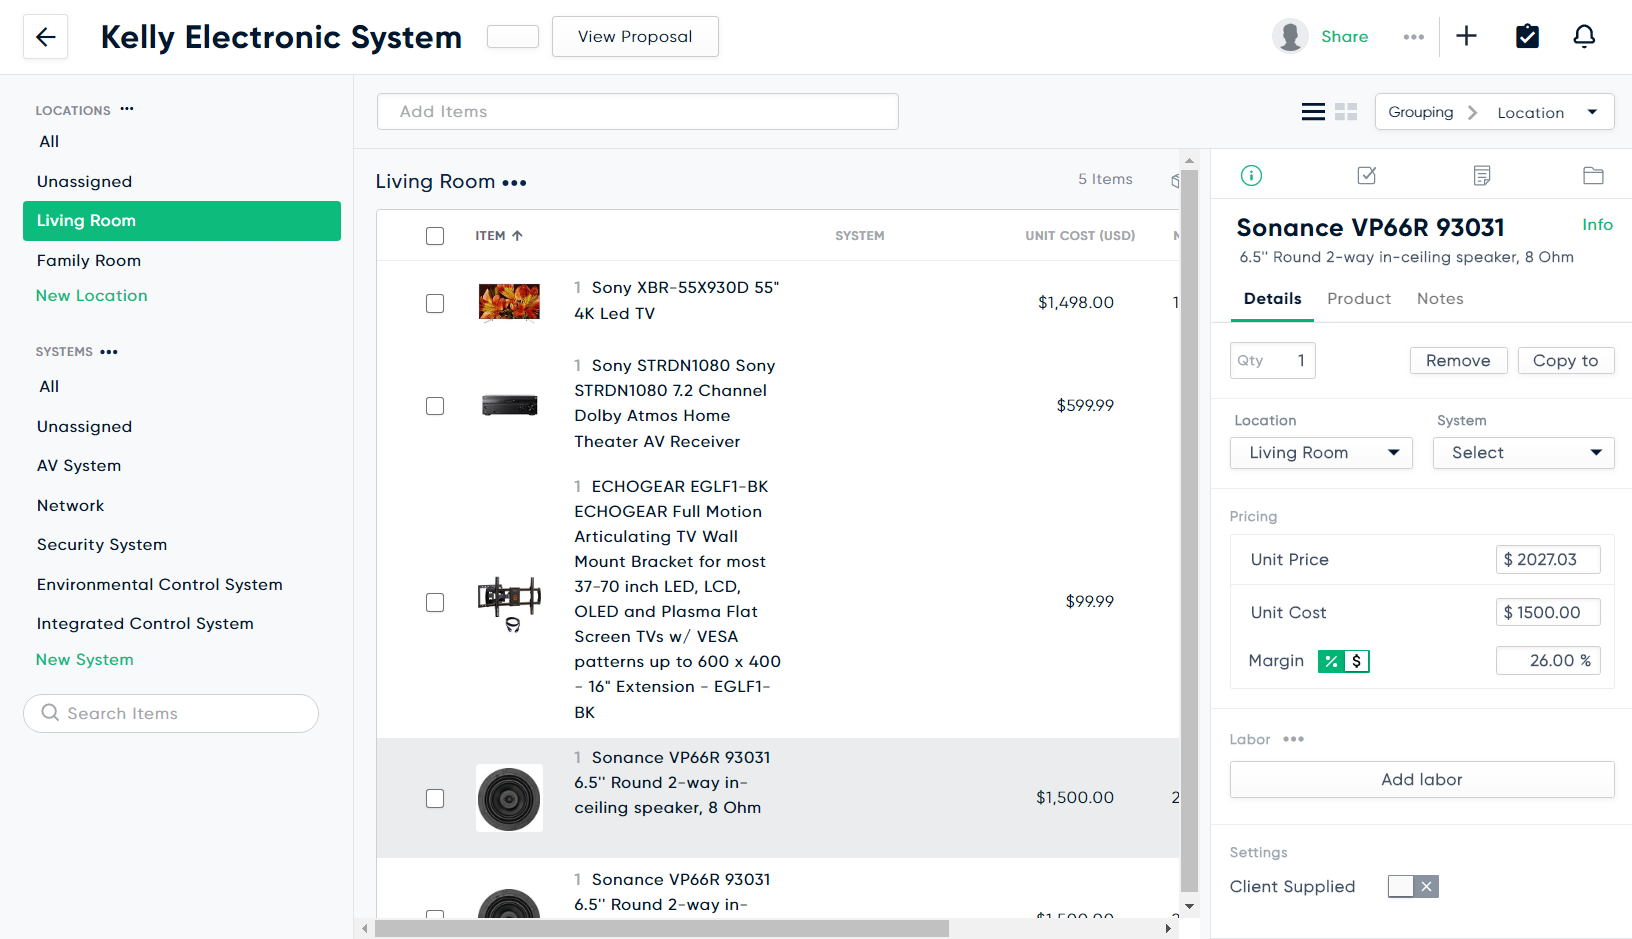Select the AV System entry
1632x939 pixels.
79,466
